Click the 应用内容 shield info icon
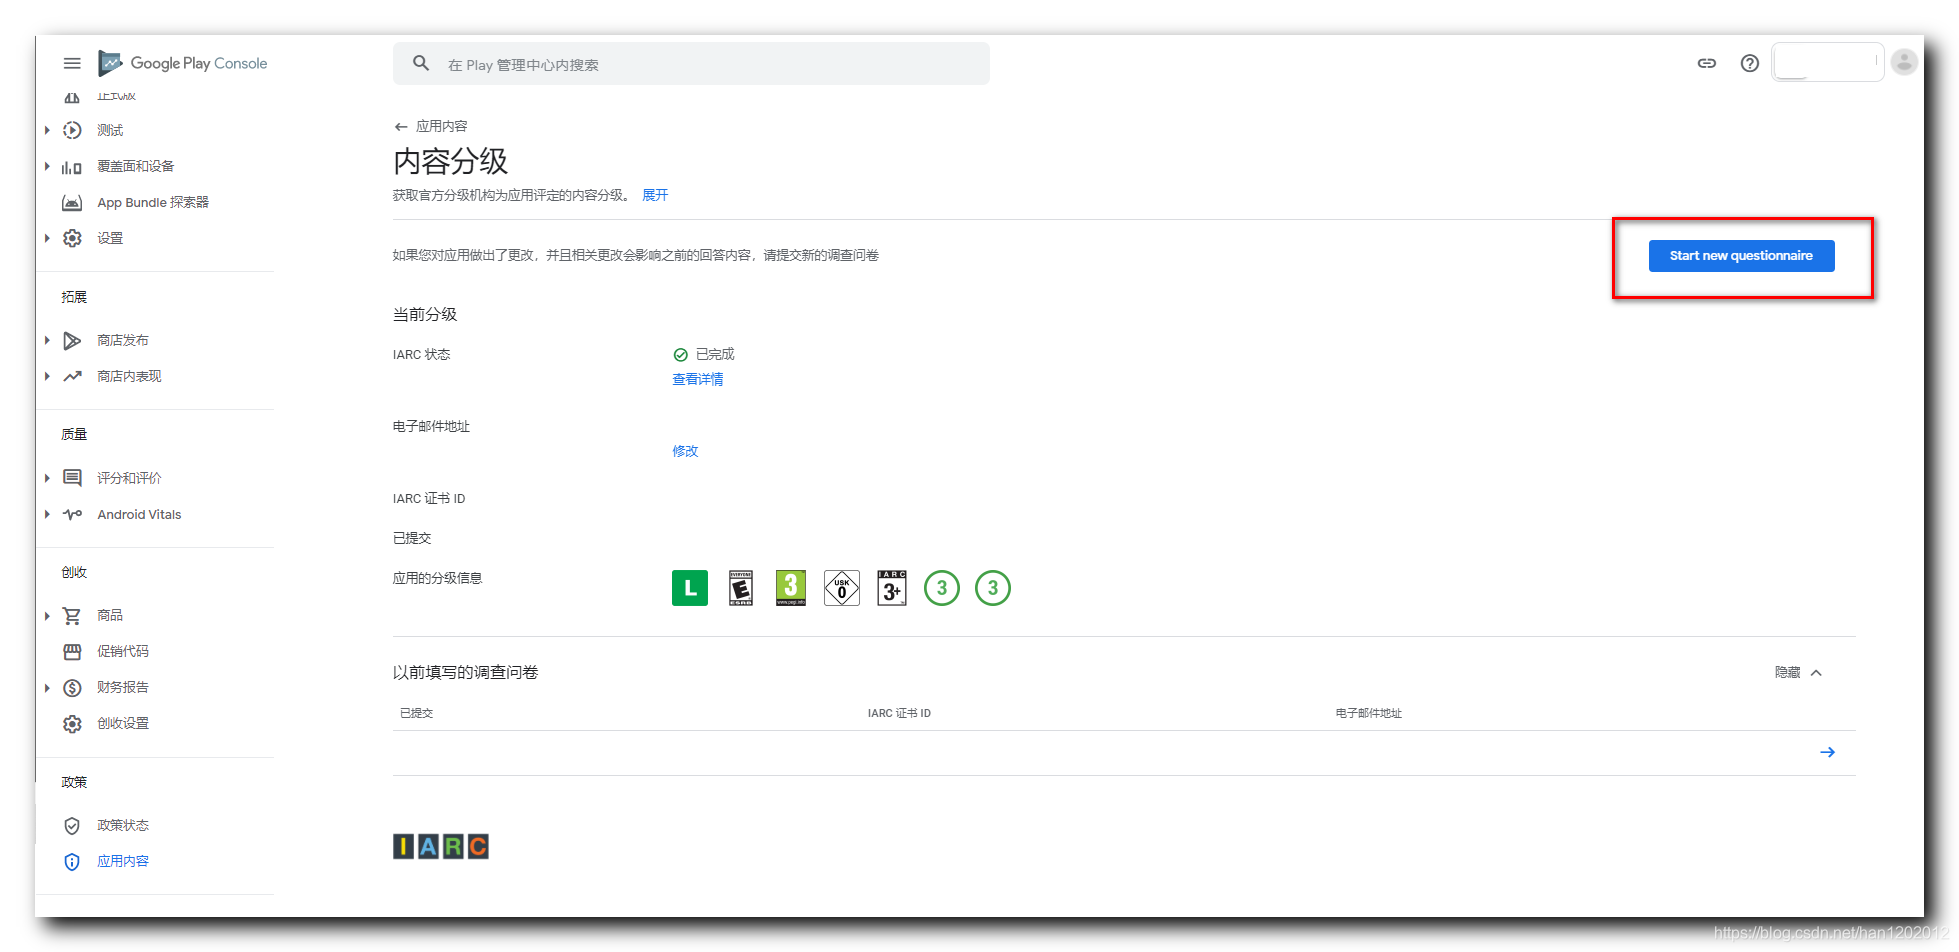Image resolution: width=1959 pixels, height=952 pixels. 72,862
